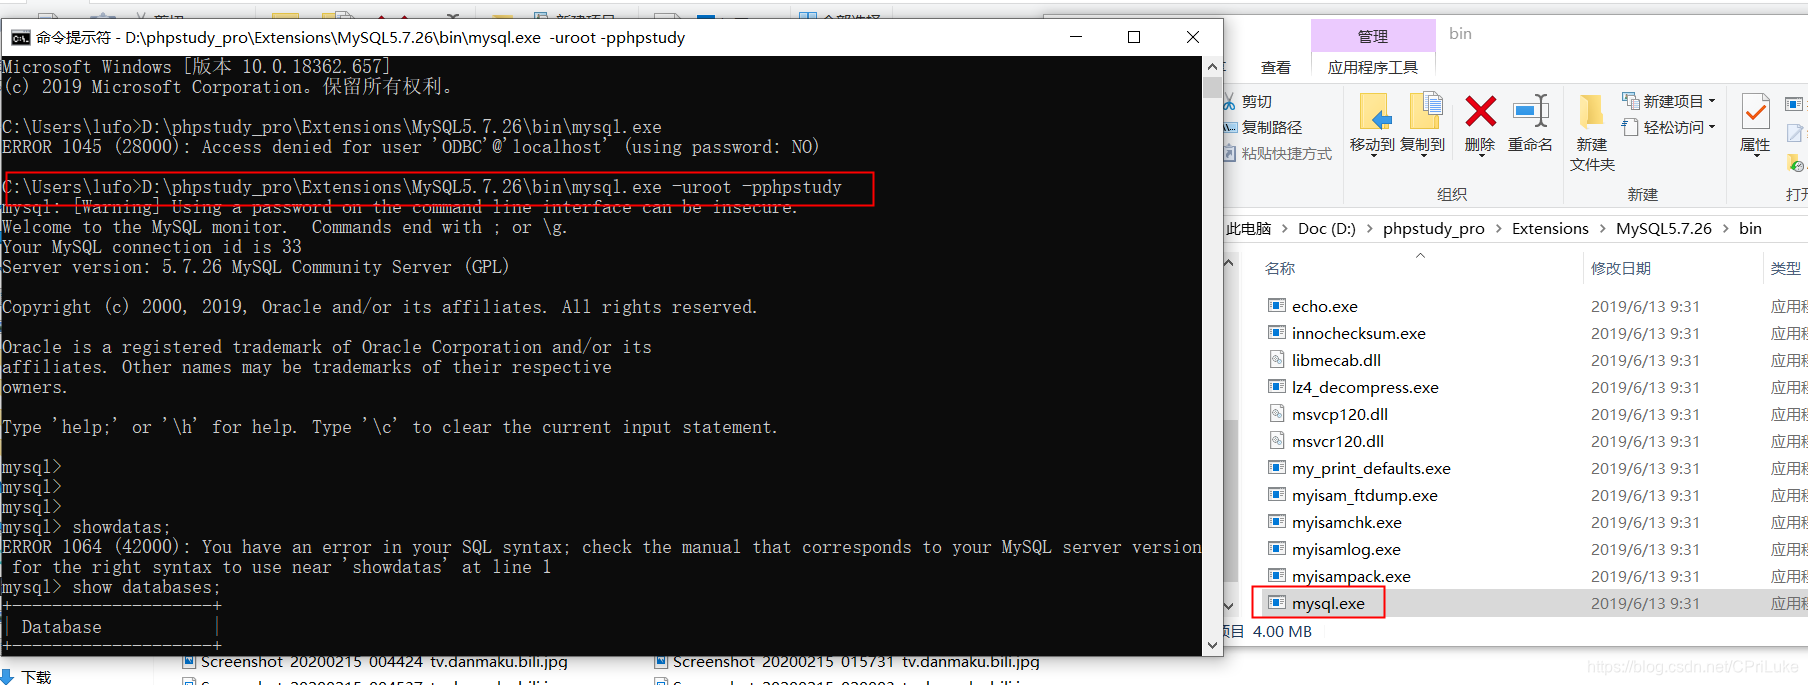Click Extensions in the address breadcrumb
This screenshot has height=685, width=1808.
point(1550,228)
